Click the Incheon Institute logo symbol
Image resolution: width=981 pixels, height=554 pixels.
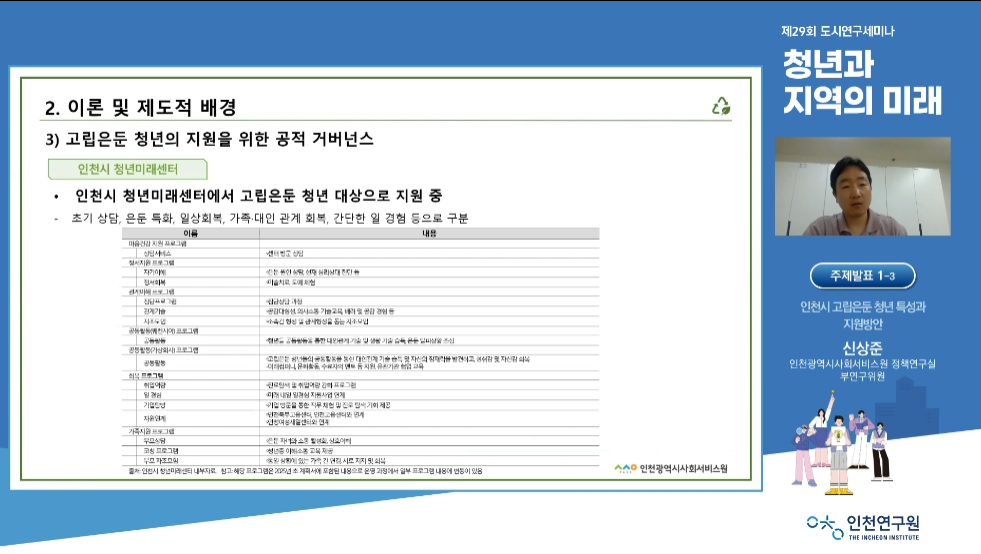[x=823, y=525]
